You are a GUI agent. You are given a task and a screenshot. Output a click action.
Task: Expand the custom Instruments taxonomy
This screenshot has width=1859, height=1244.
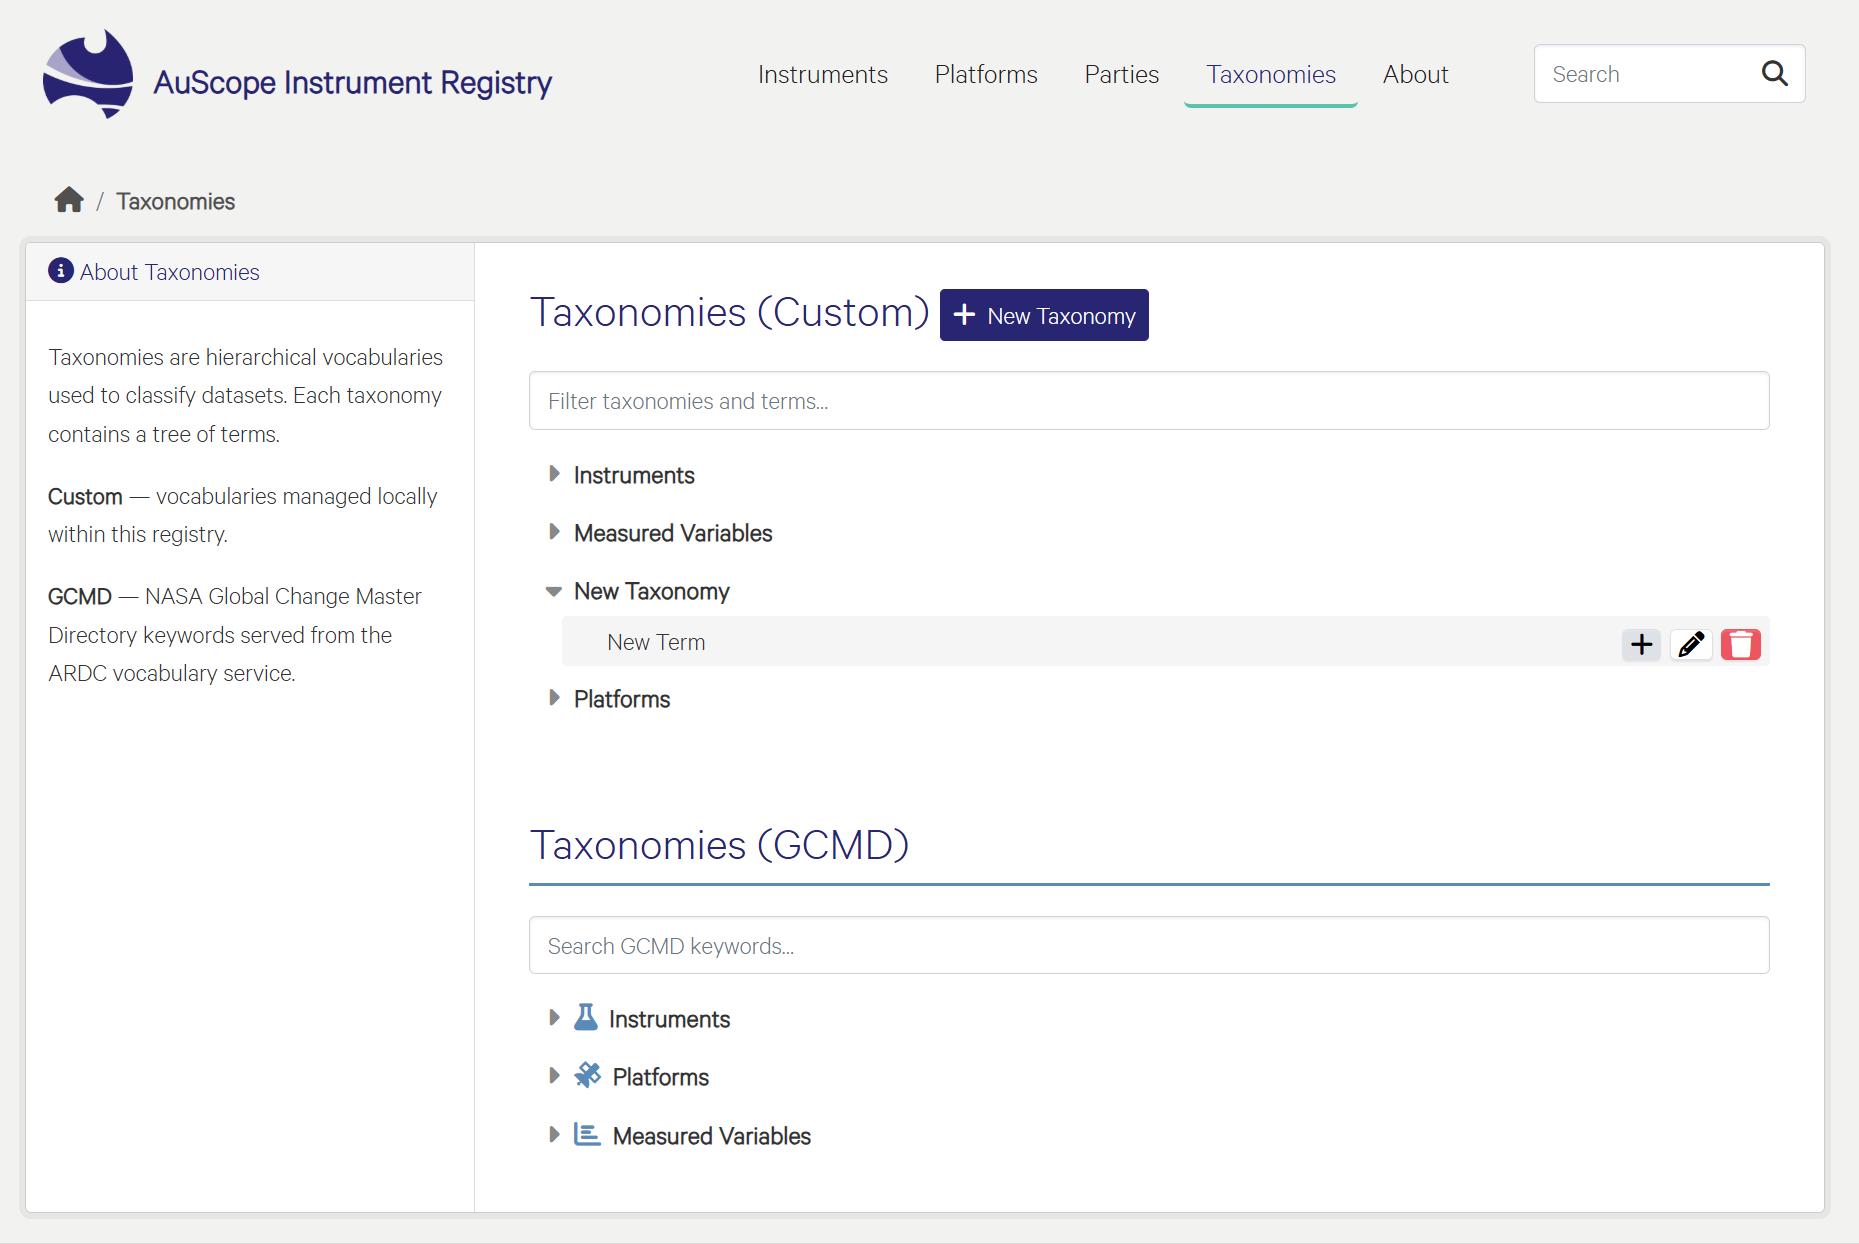pos(554,473)
